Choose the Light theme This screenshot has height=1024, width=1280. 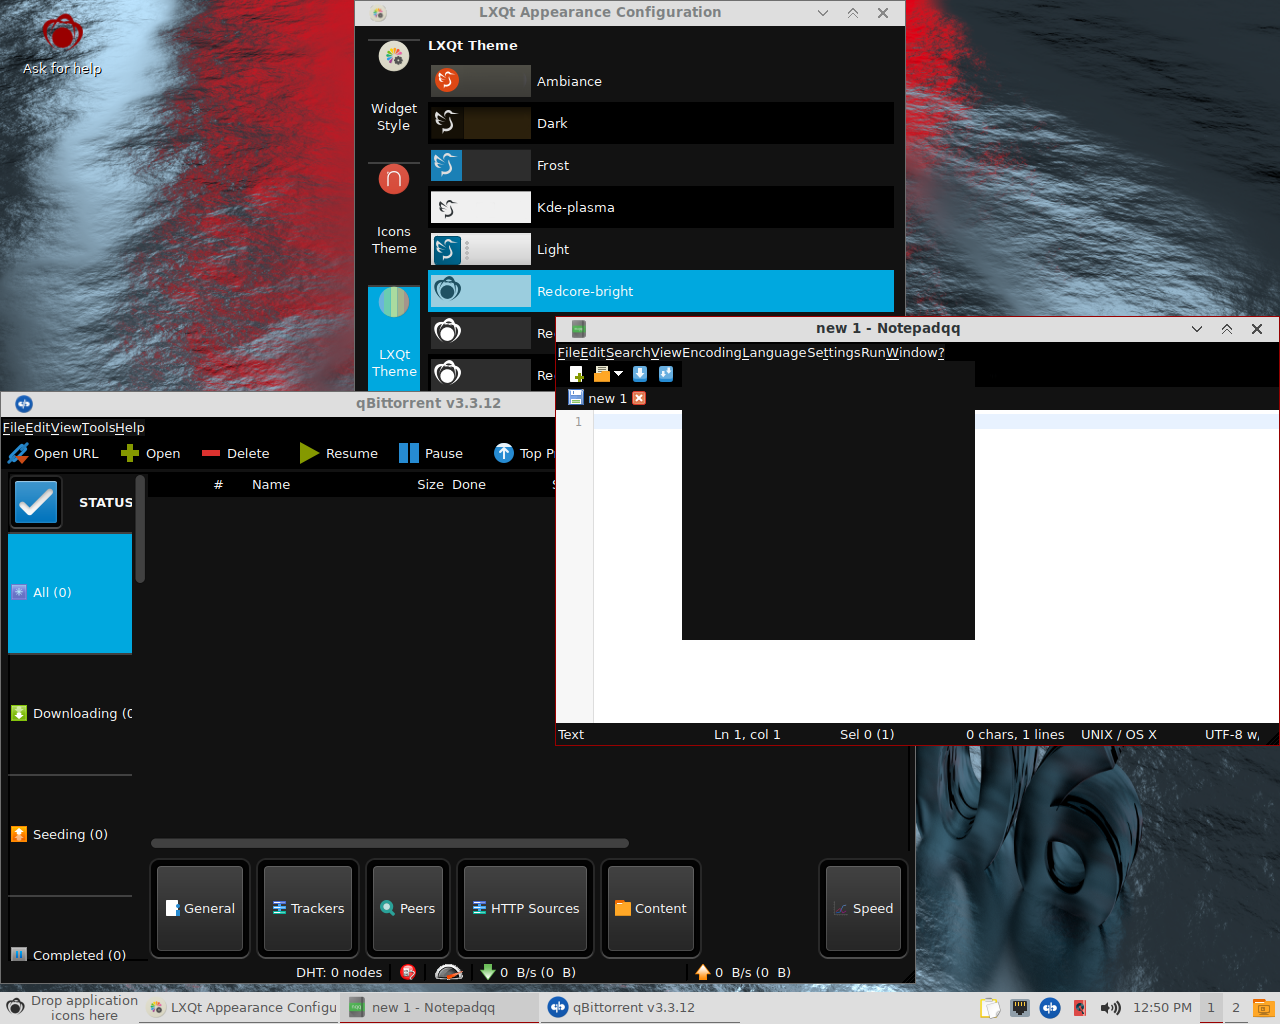pyautogui.click(x=661, y=249)
